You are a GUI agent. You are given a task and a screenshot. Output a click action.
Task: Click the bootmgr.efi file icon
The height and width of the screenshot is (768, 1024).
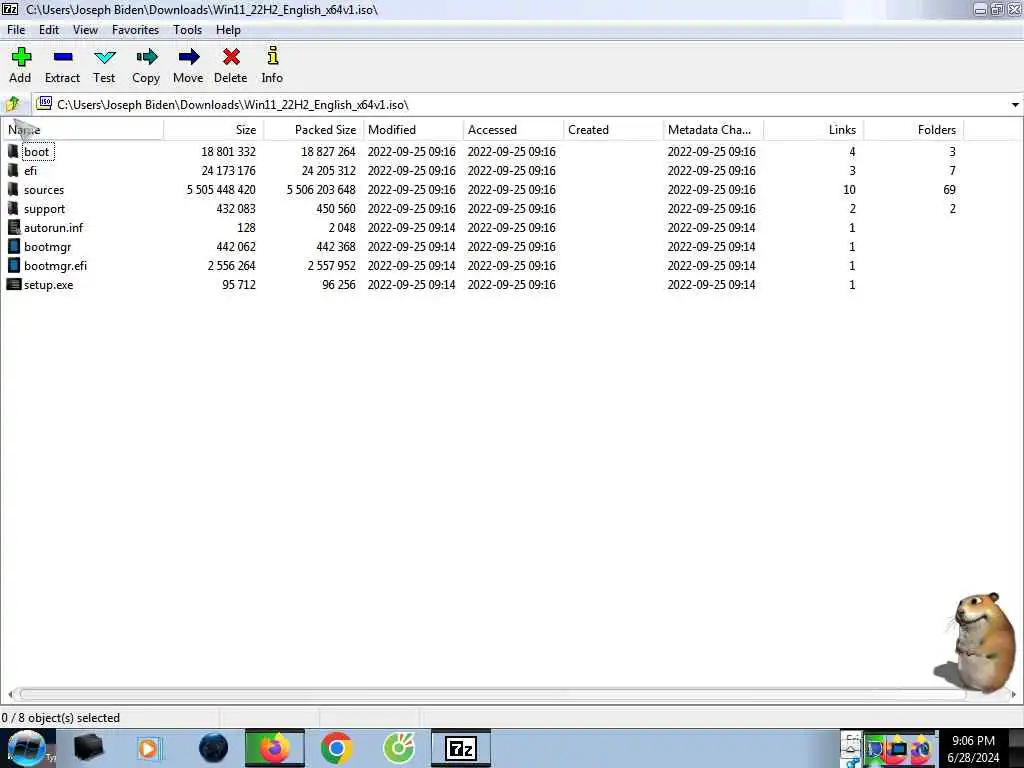[x=14, y=265]
